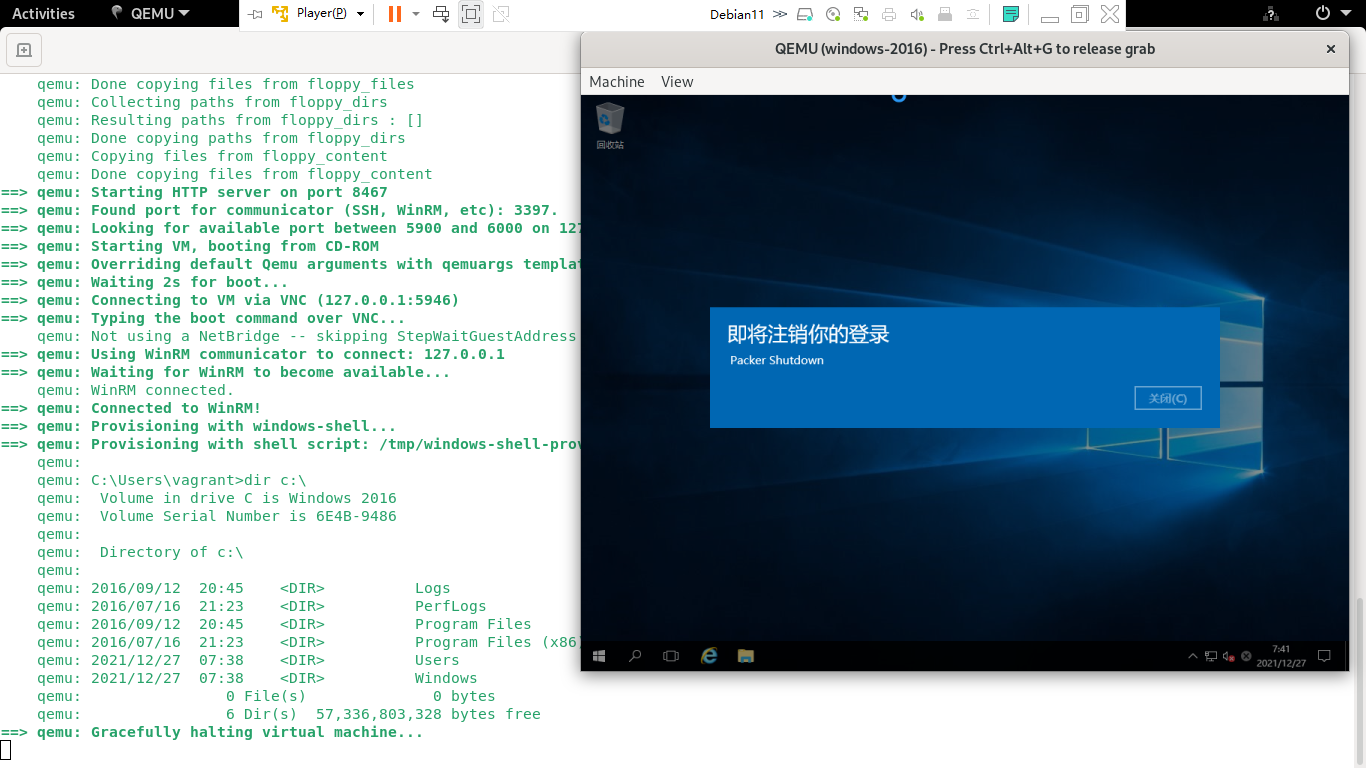Expand hidden icons arrow in the system tray
The height and width of the screenshot is (768, 1366).
[1193, 655]
